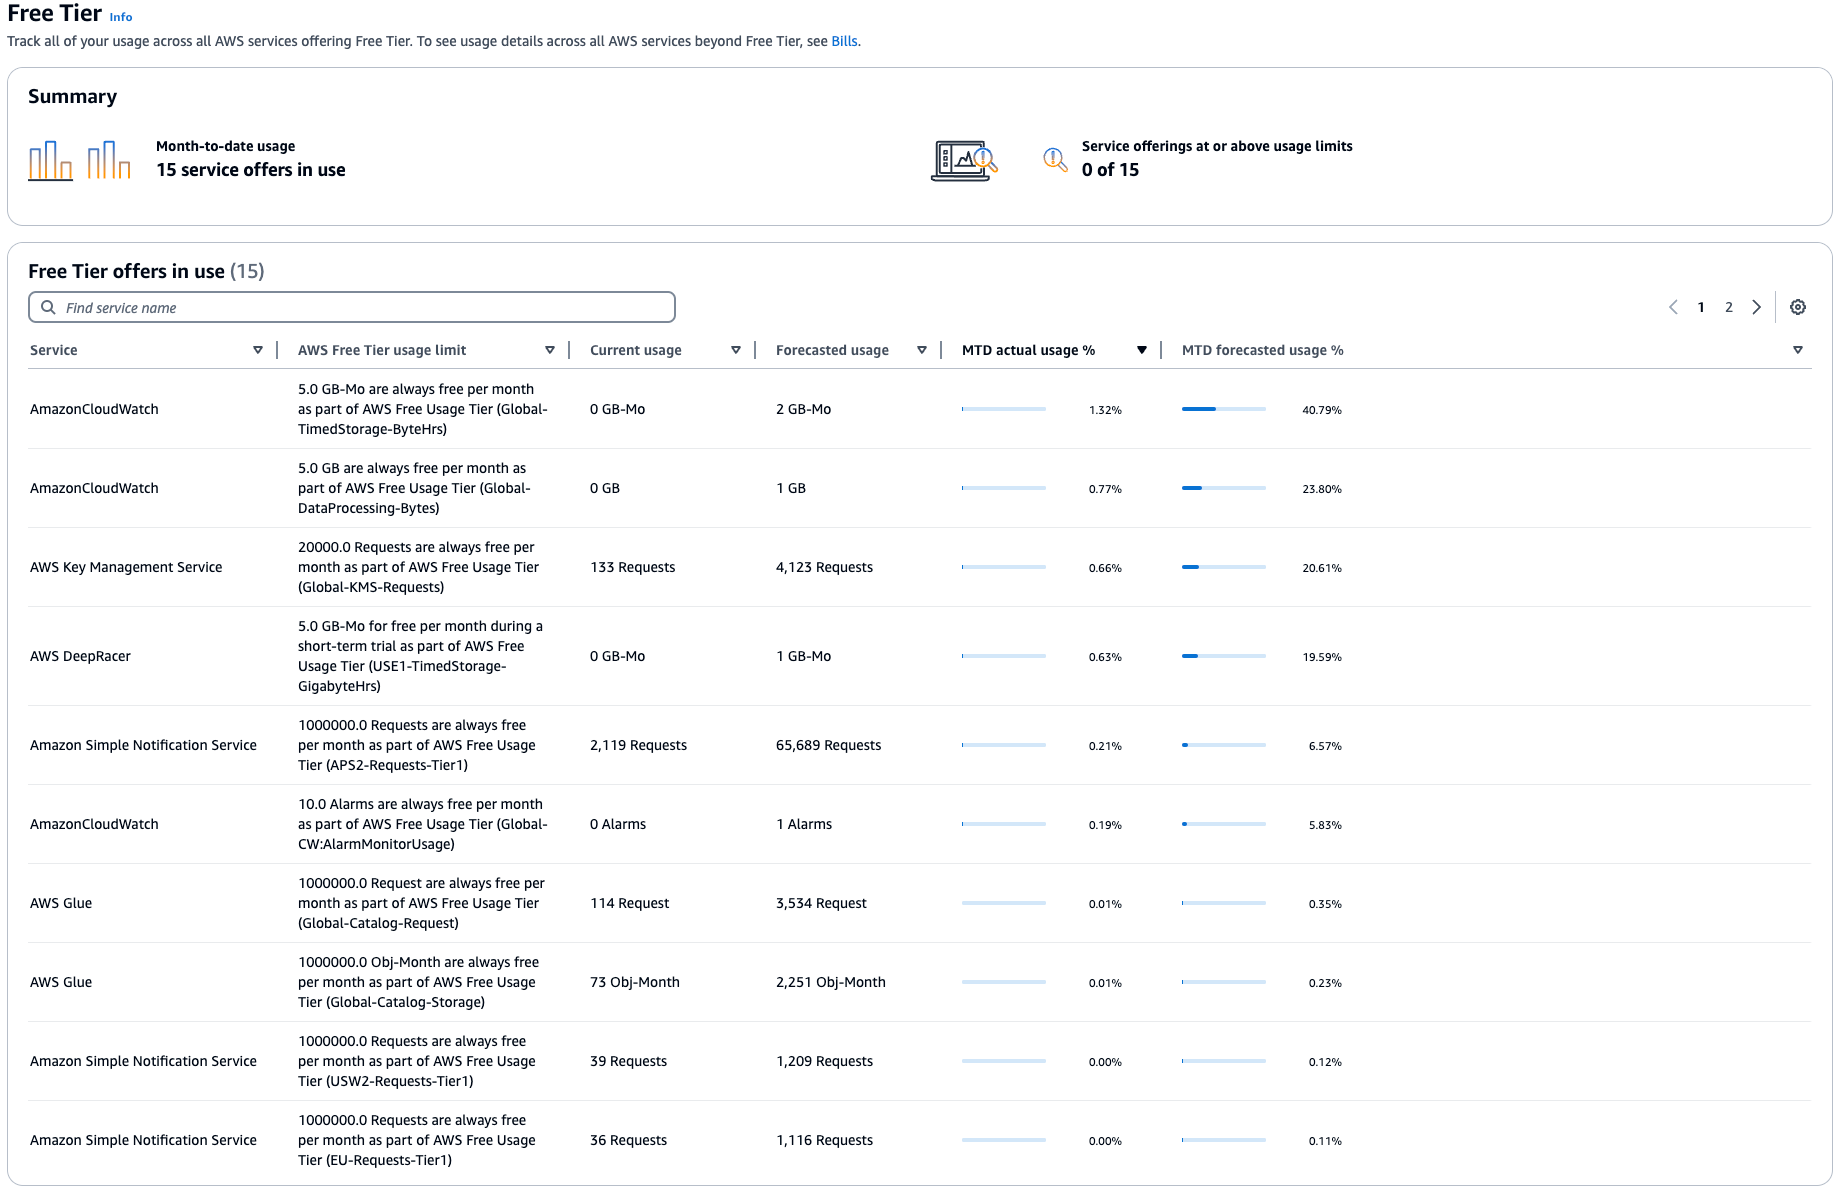Click AWS Key Management Service row name
1842x1193 pixels.
[126, 567]
